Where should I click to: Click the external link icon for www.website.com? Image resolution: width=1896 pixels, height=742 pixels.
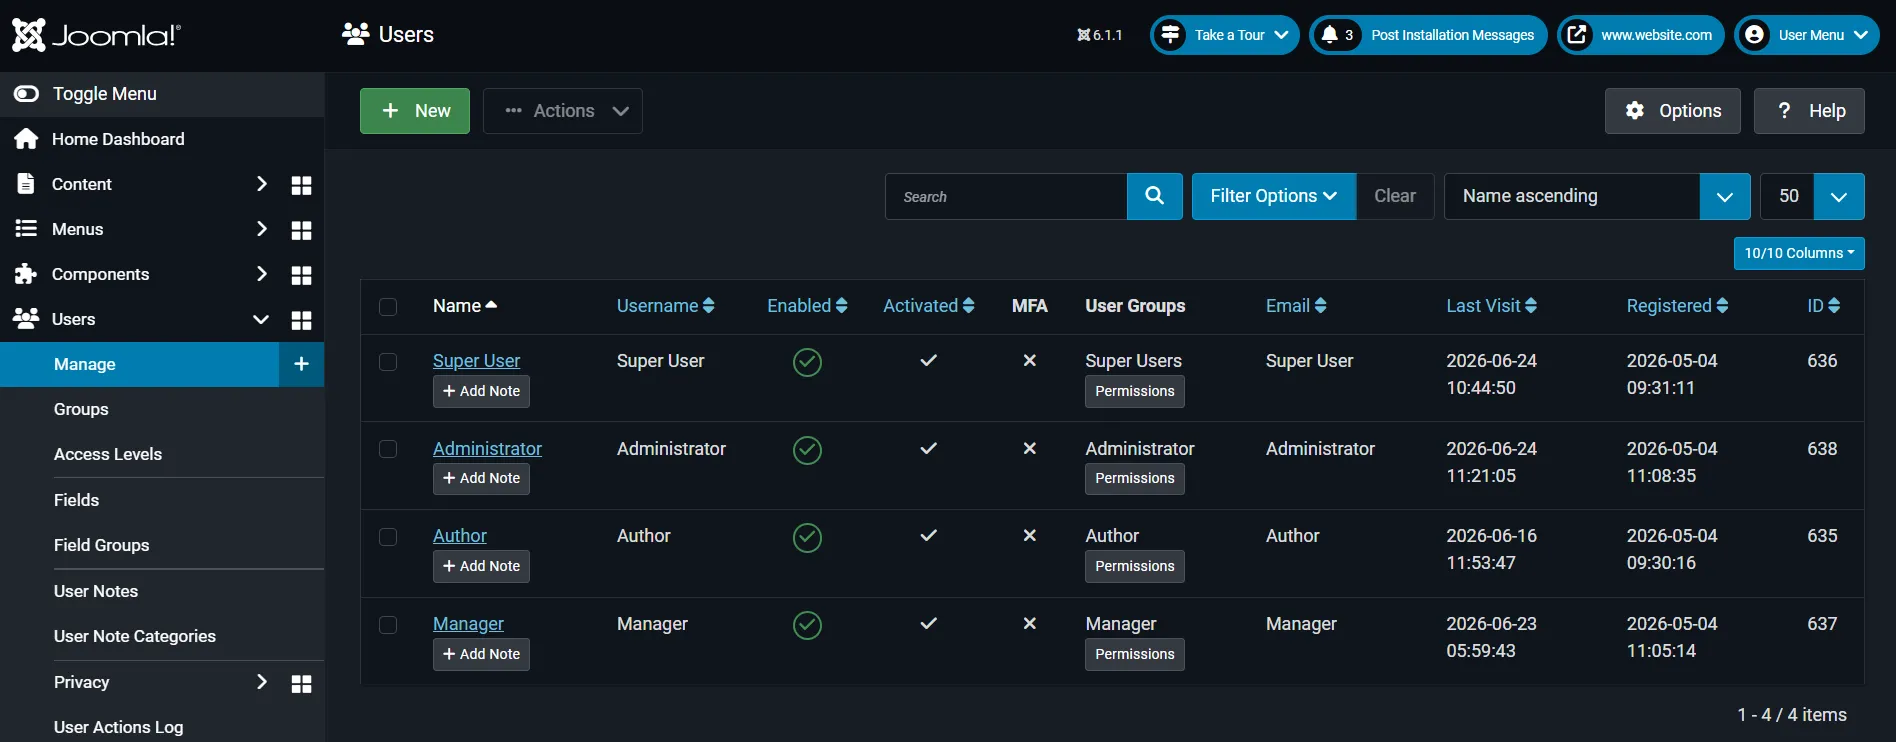(1577, 35)
